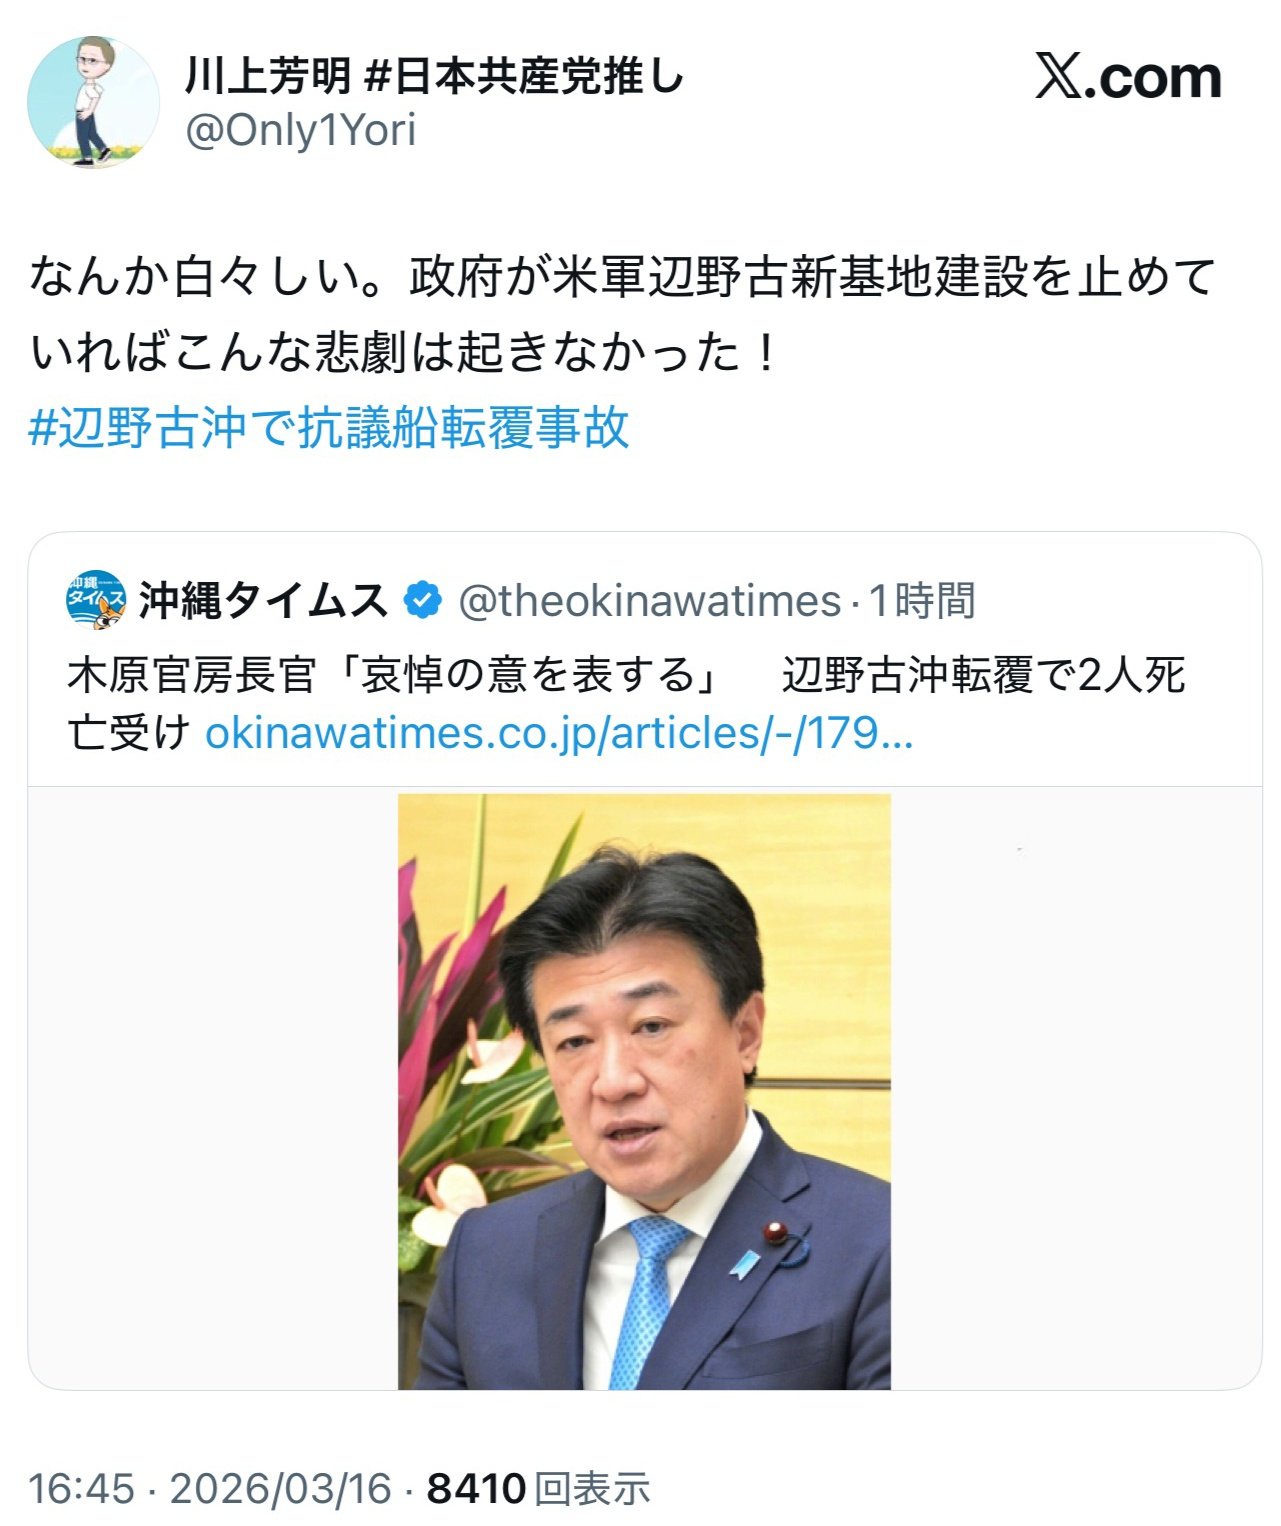Click the quoted tweet's 1時間 timestamp
1281x1526 pixels.
[x=921, y=601]
